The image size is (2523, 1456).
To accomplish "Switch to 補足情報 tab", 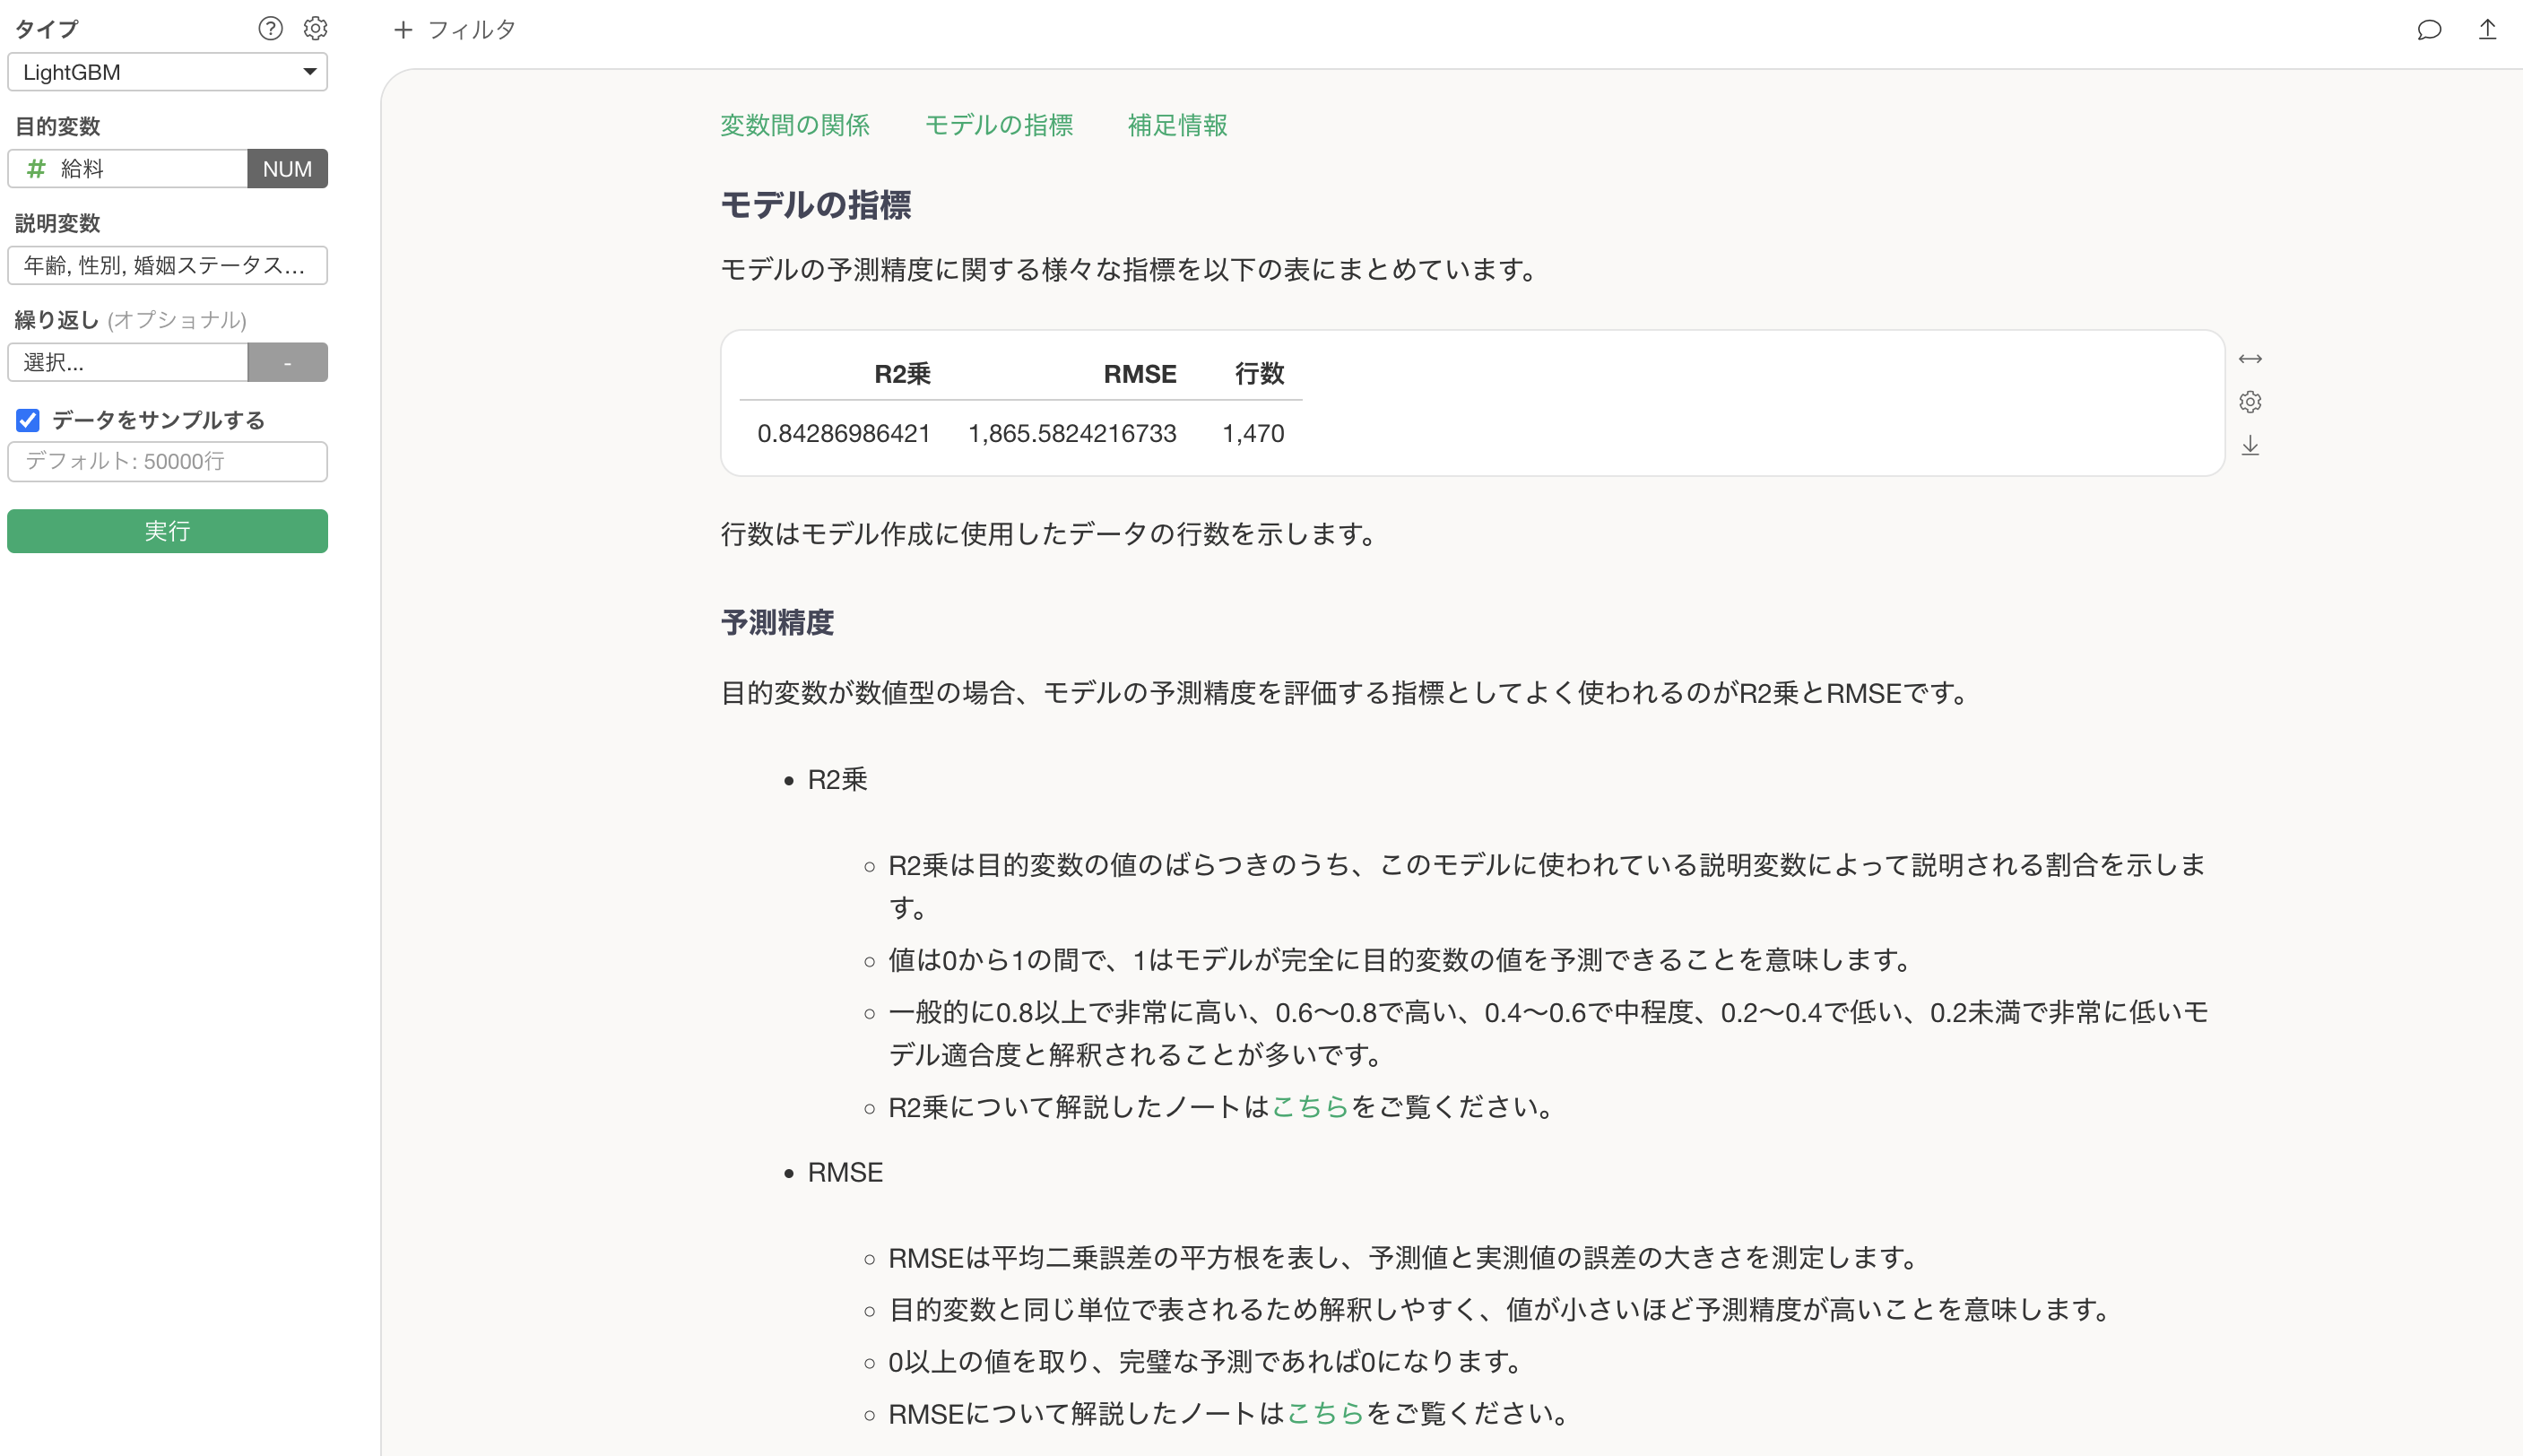I will click(1177, 125).
